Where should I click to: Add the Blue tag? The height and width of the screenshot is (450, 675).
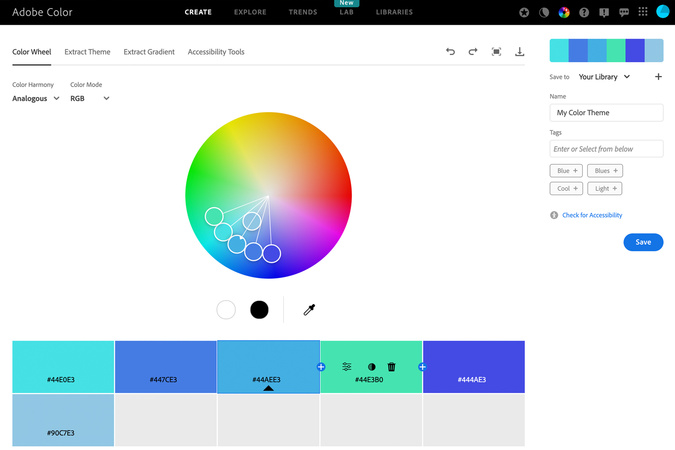(566, 171)
